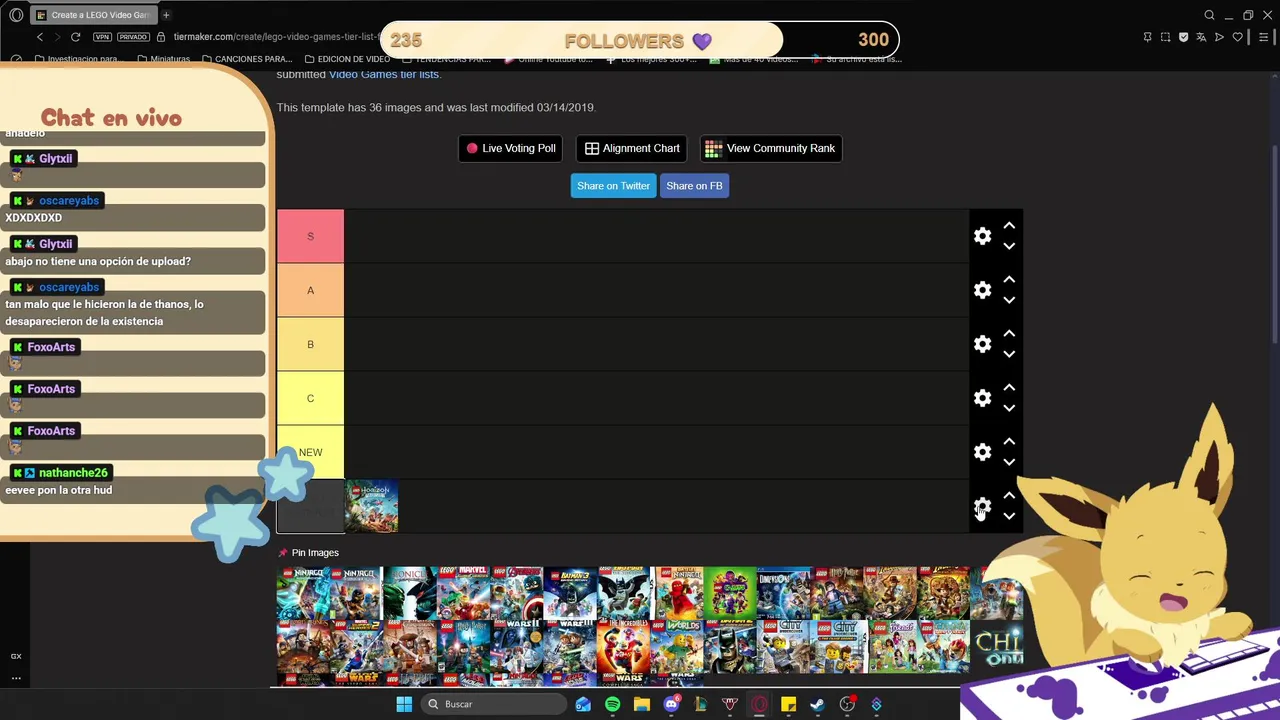Viewport: 1280px width, 720px height.
Task: View Community Rank
Action: pyautogui.click(x=770, y=148)
